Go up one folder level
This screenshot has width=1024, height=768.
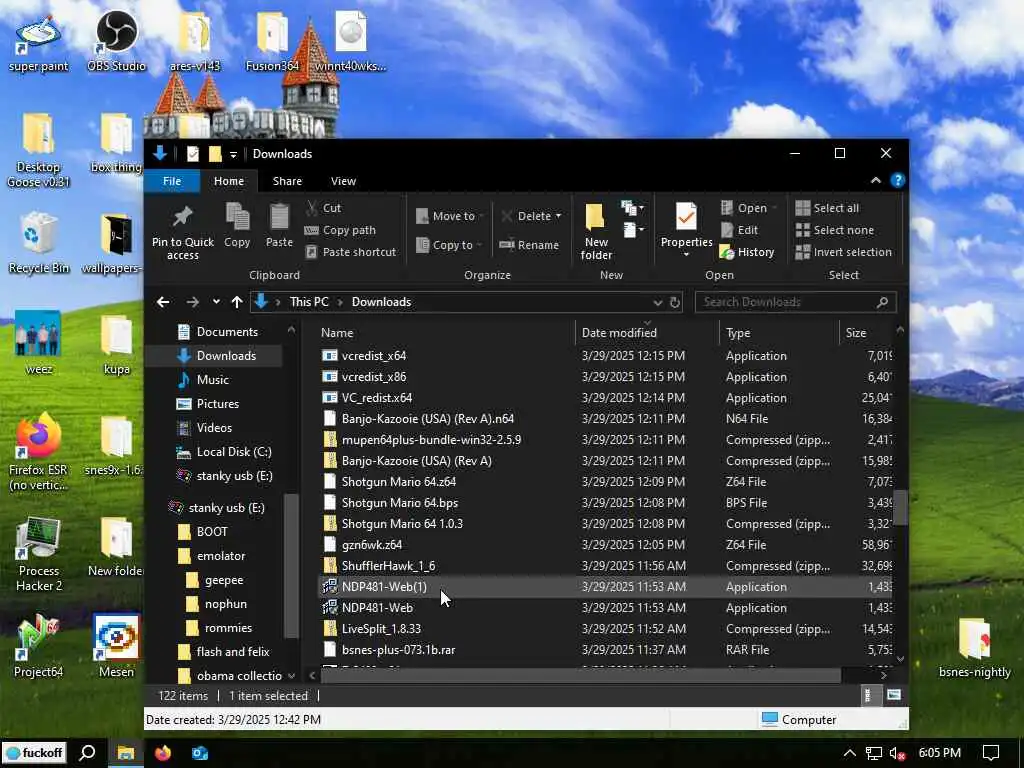[x=237, y=302]
